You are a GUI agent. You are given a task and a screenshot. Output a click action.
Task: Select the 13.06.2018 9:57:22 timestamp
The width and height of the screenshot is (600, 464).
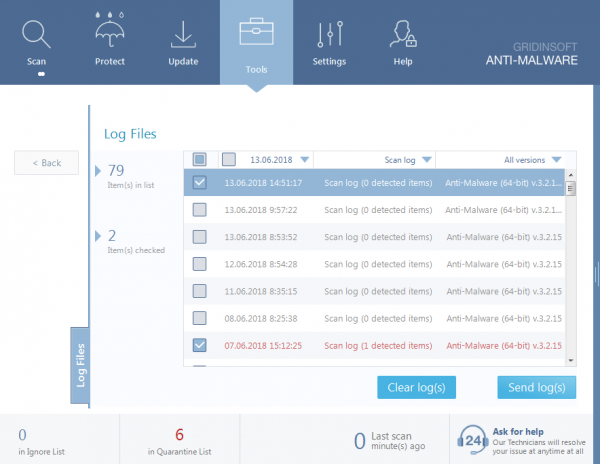click(x=261, y=210)
